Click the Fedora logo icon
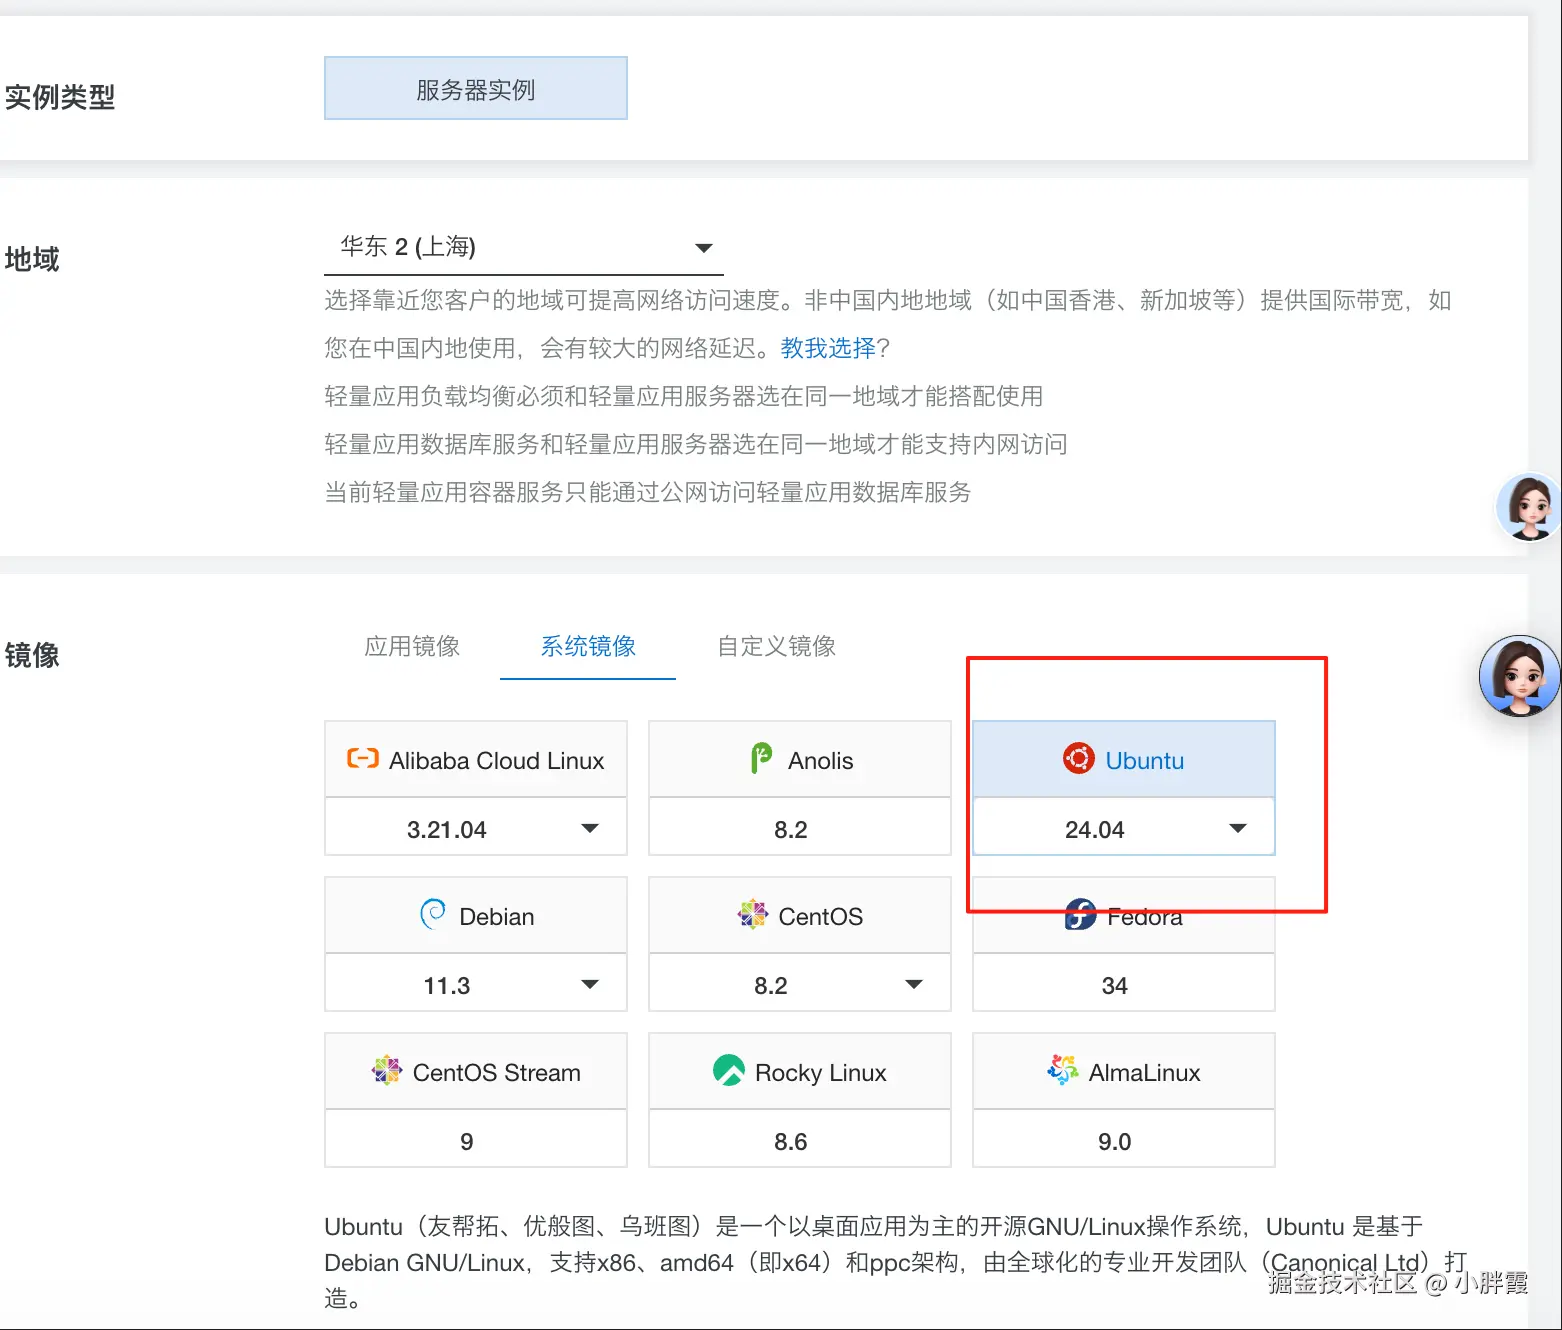 coord(1081,914)
